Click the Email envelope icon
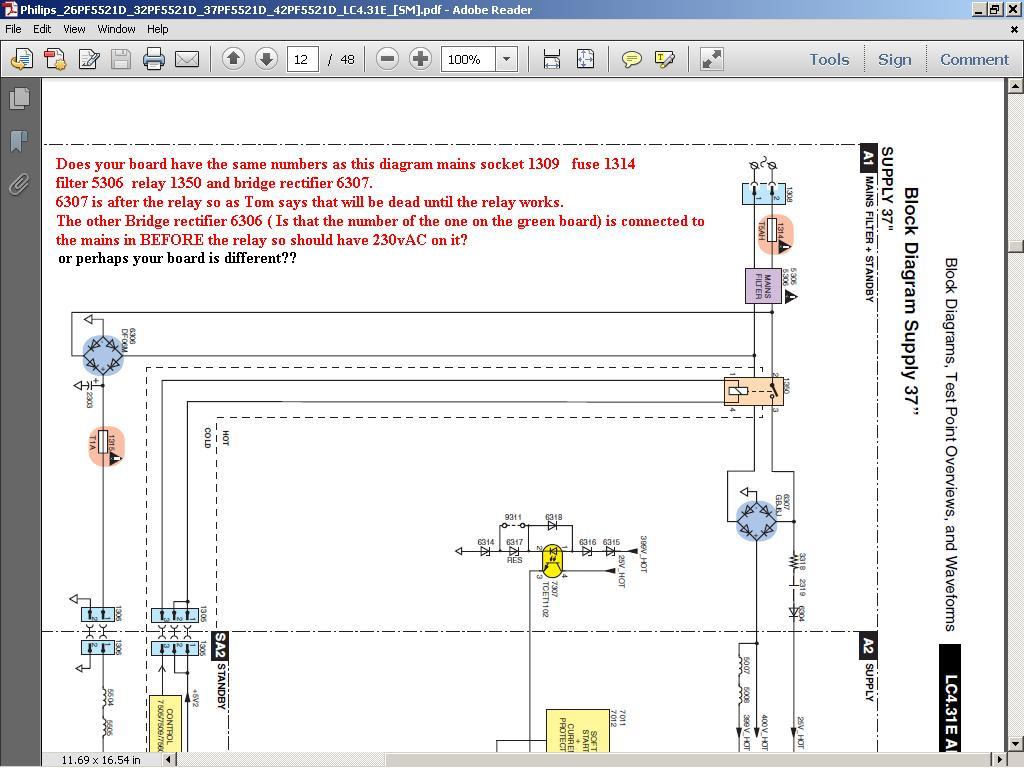Viewport: 1024px width, 768px height. coord(187,59)
